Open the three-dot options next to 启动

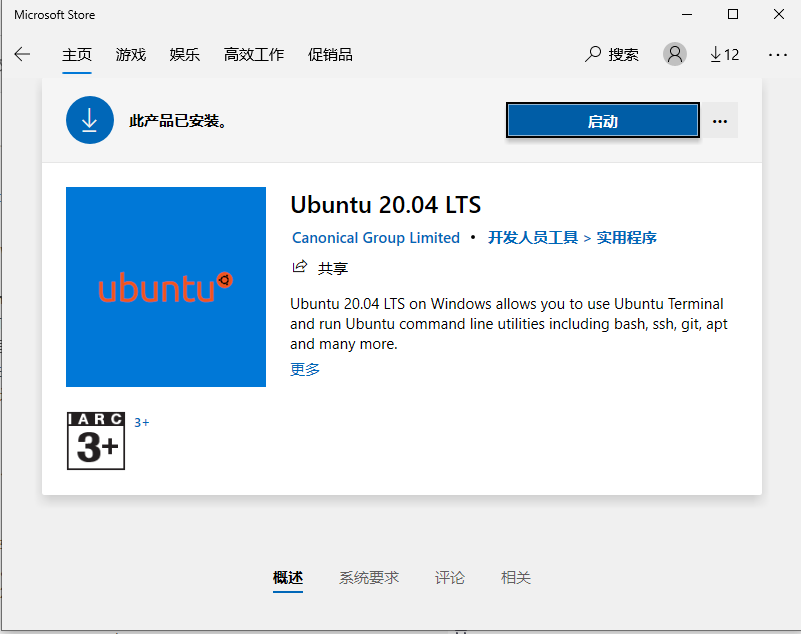[x=720, y=121]
